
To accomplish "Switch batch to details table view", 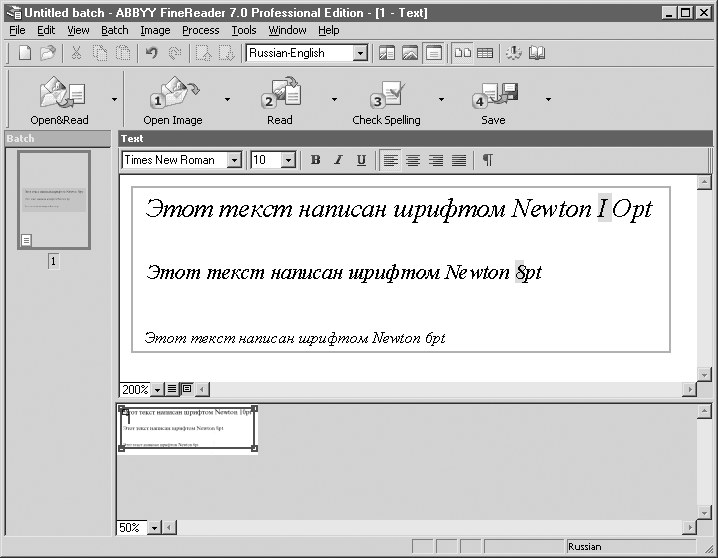I will [485, 53].
